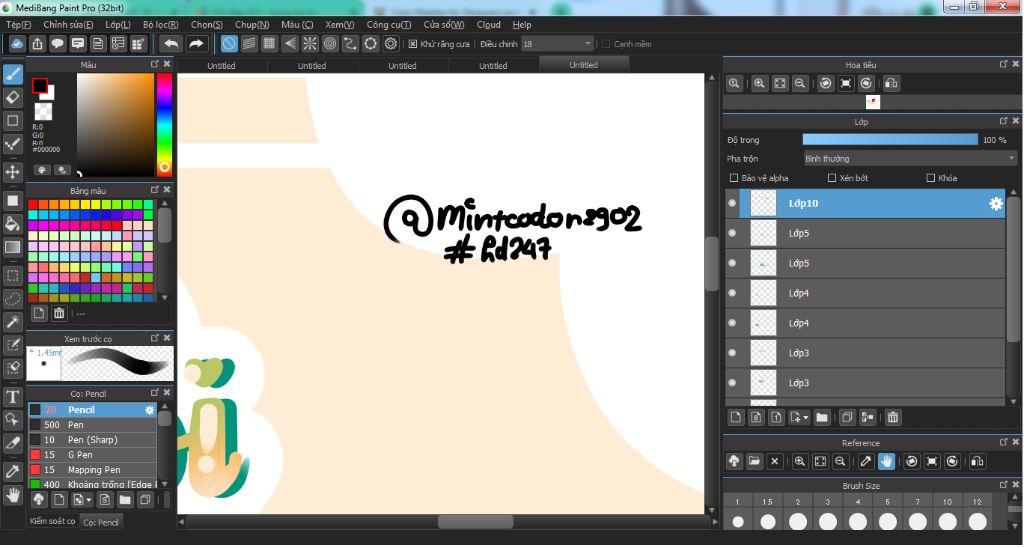This screenshot has height=548, width=1024.
Task: Adjust the Độ trong opacity slider
Action: coord(889,140)
